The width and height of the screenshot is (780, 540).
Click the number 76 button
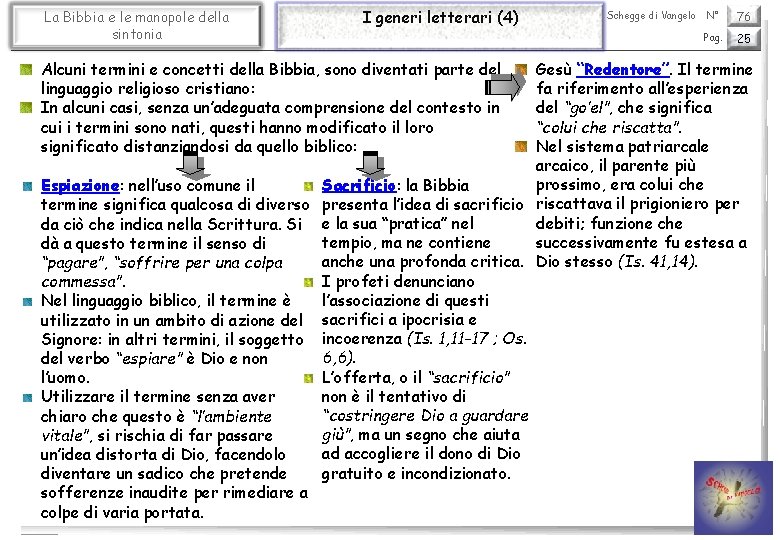click(x=744, y=16)
